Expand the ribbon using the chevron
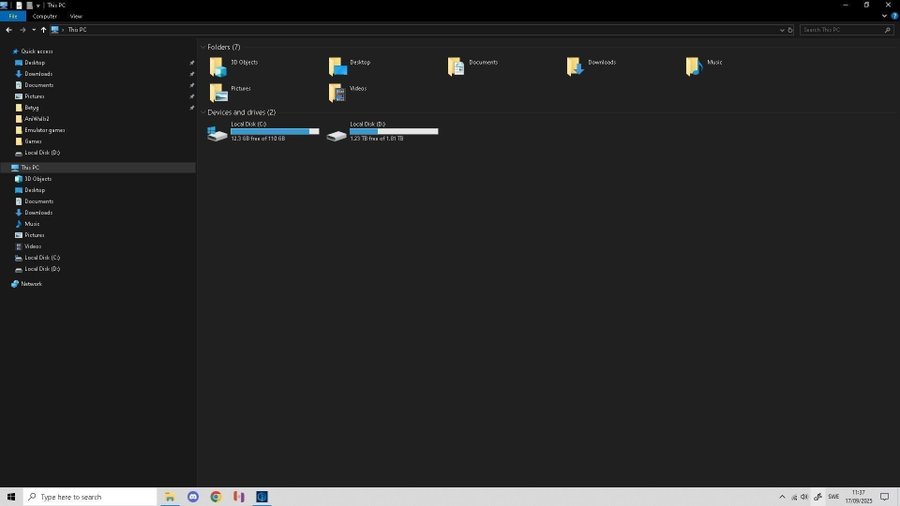Viewport: 900px width, 506px height. point(882,16)
